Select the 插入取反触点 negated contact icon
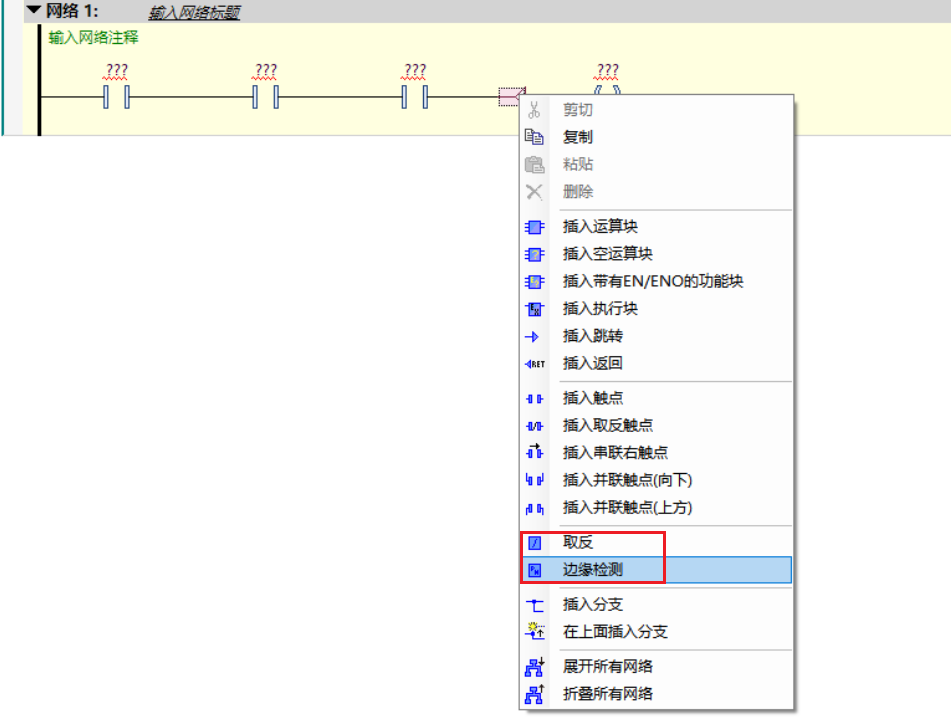Viewport: 951px width, 725px height. (x=534, y=424)
